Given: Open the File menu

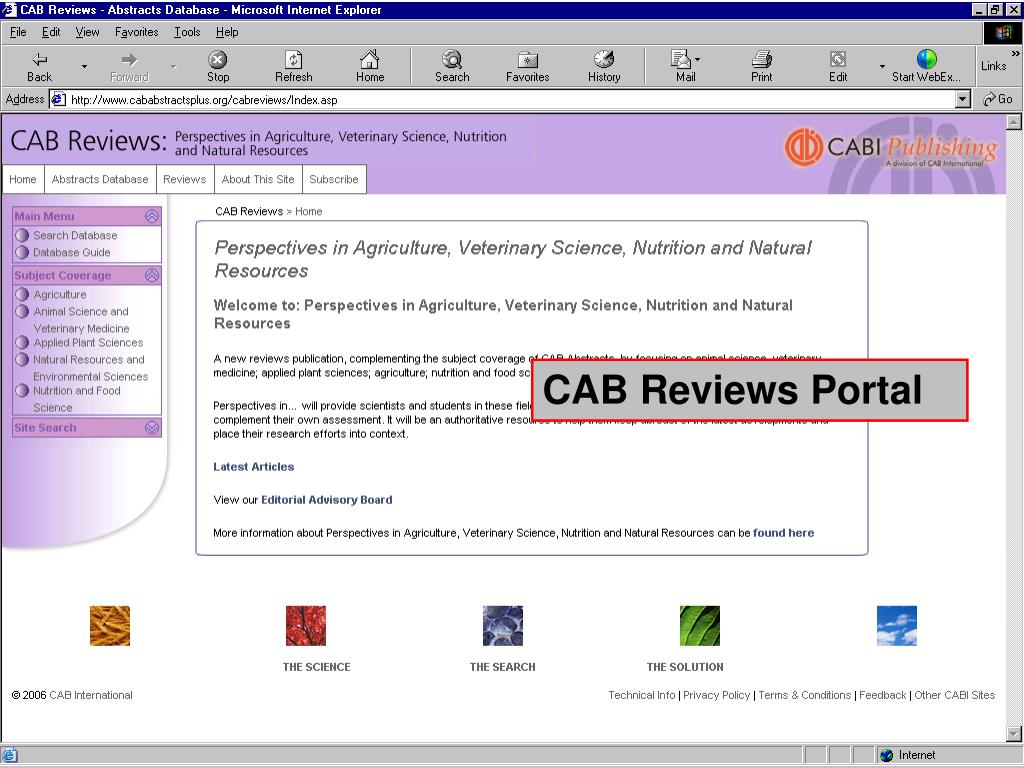Looking at the screenshot, I should point(18,32).
